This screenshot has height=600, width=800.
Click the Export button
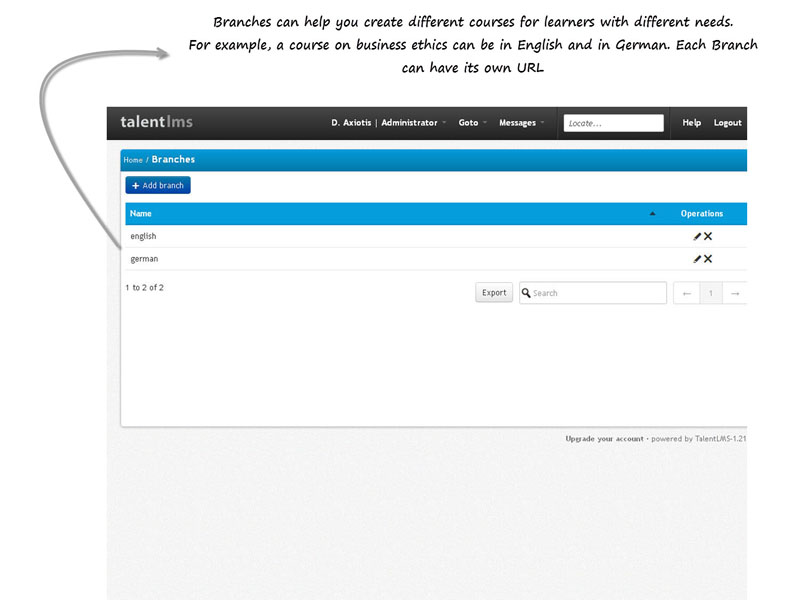pyautogui.click(x=494, y=292)
